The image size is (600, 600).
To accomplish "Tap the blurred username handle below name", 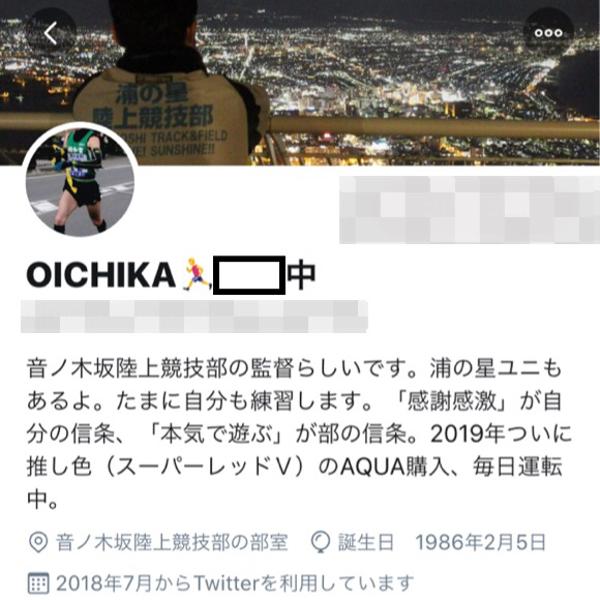I will 194,316.
